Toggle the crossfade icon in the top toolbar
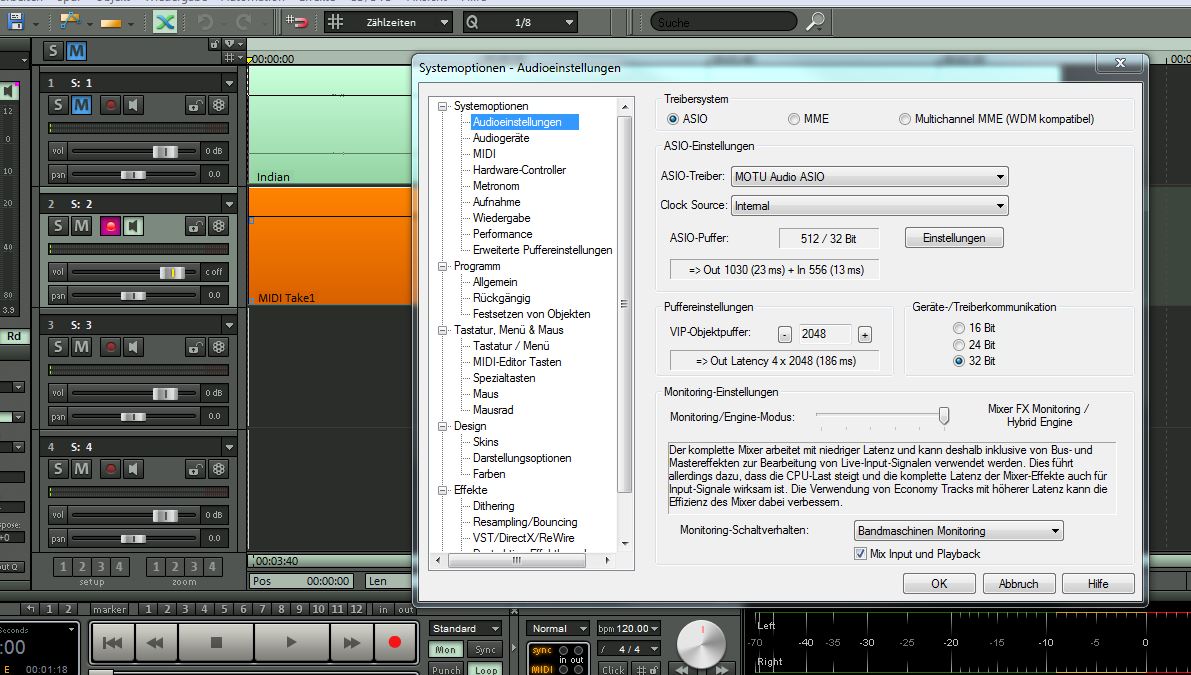1191x675 pixels. (x=165, y=22)
